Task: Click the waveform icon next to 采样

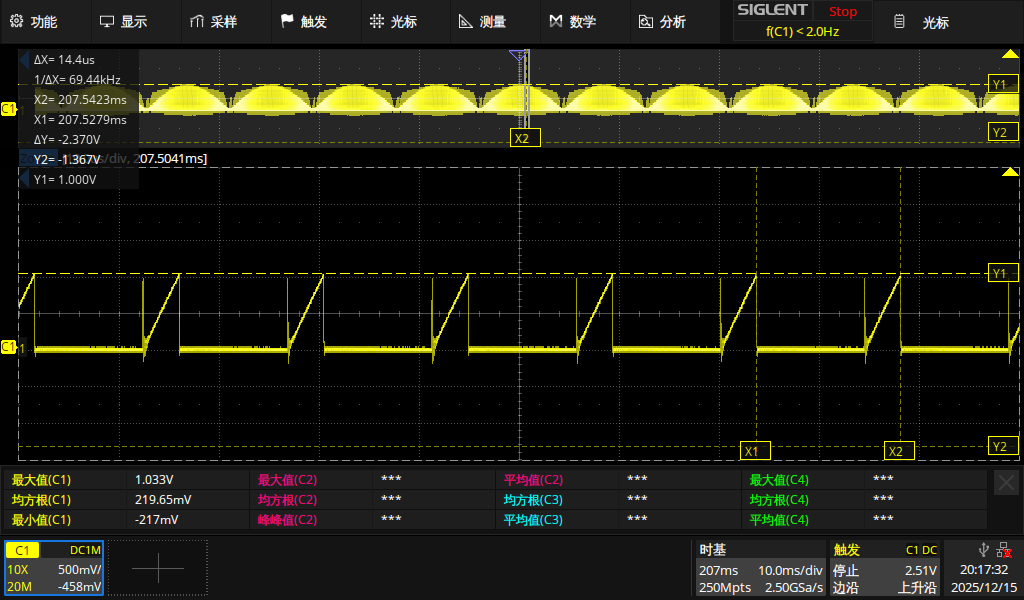Action: (197, 22)
